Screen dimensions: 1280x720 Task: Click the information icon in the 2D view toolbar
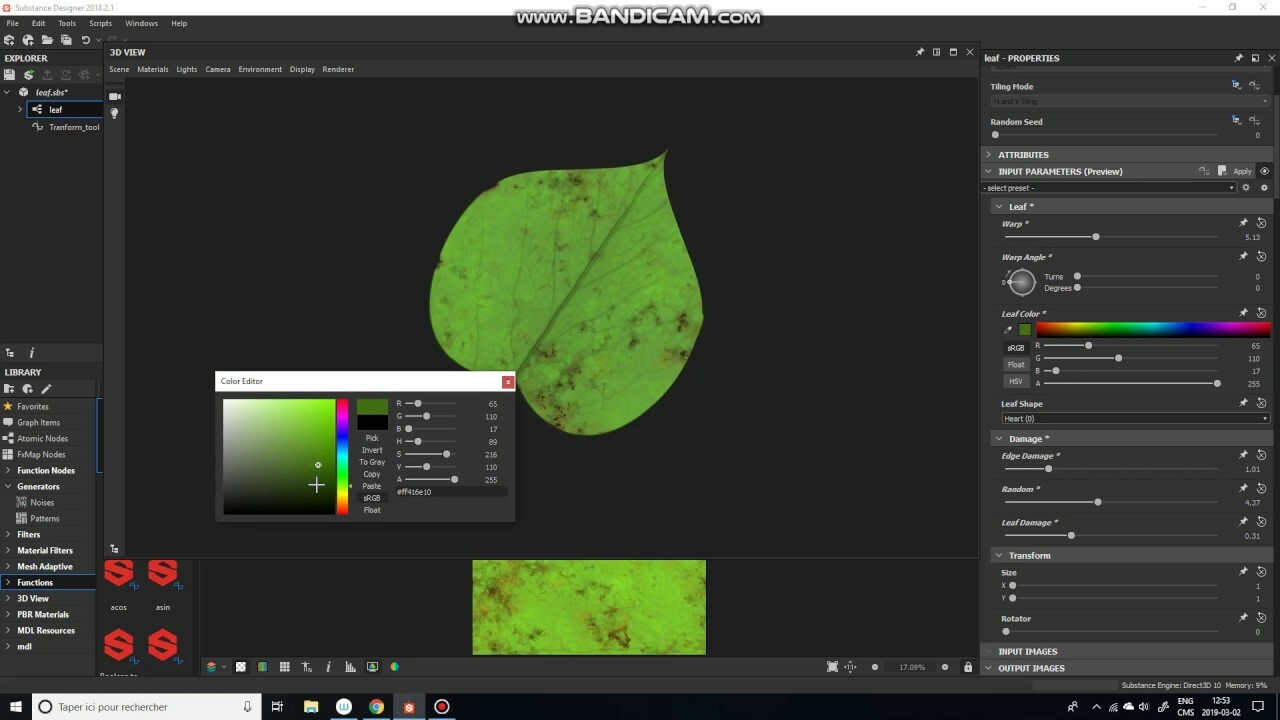328,666
